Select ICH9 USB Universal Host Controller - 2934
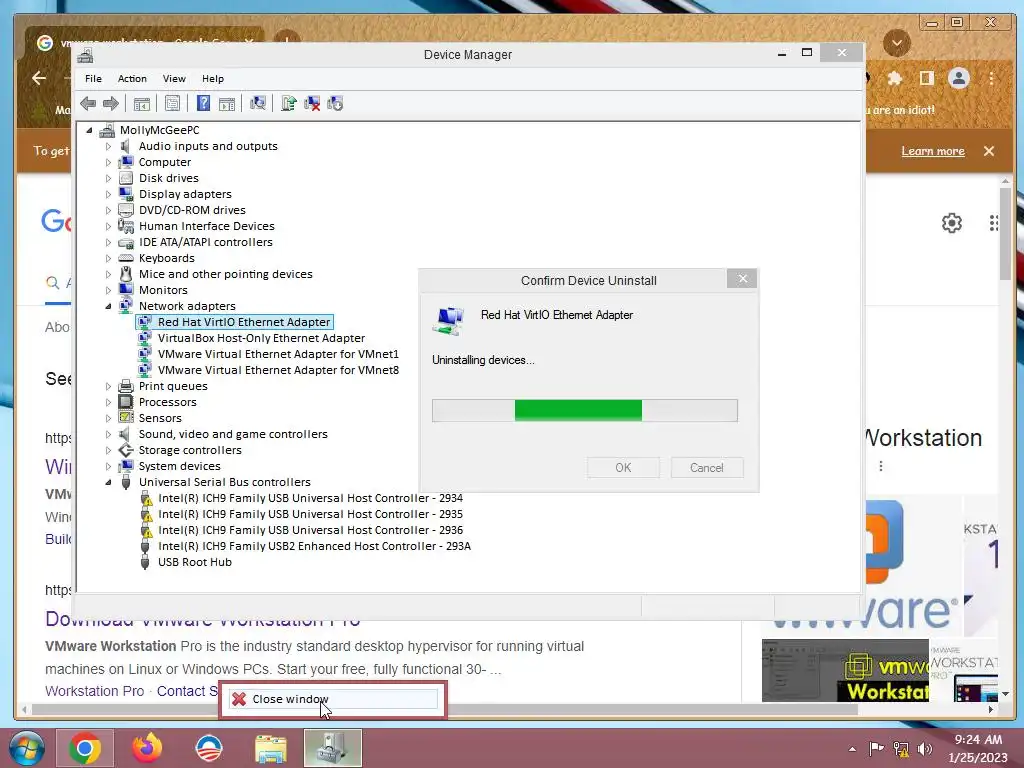 (310, 498)
